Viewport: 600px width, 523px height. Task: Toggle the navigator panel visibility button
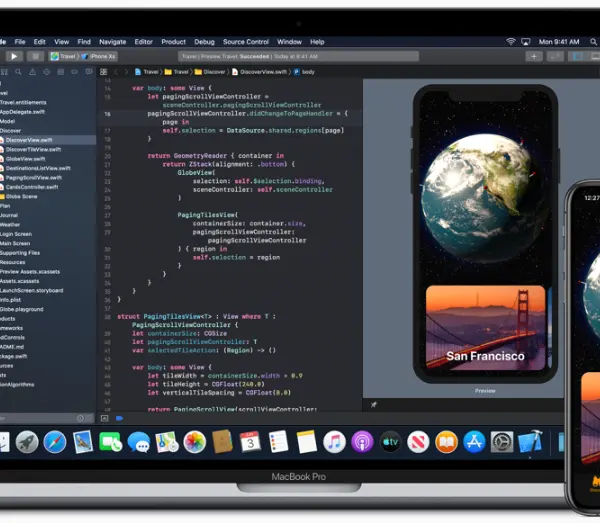(x=577, y=57)
